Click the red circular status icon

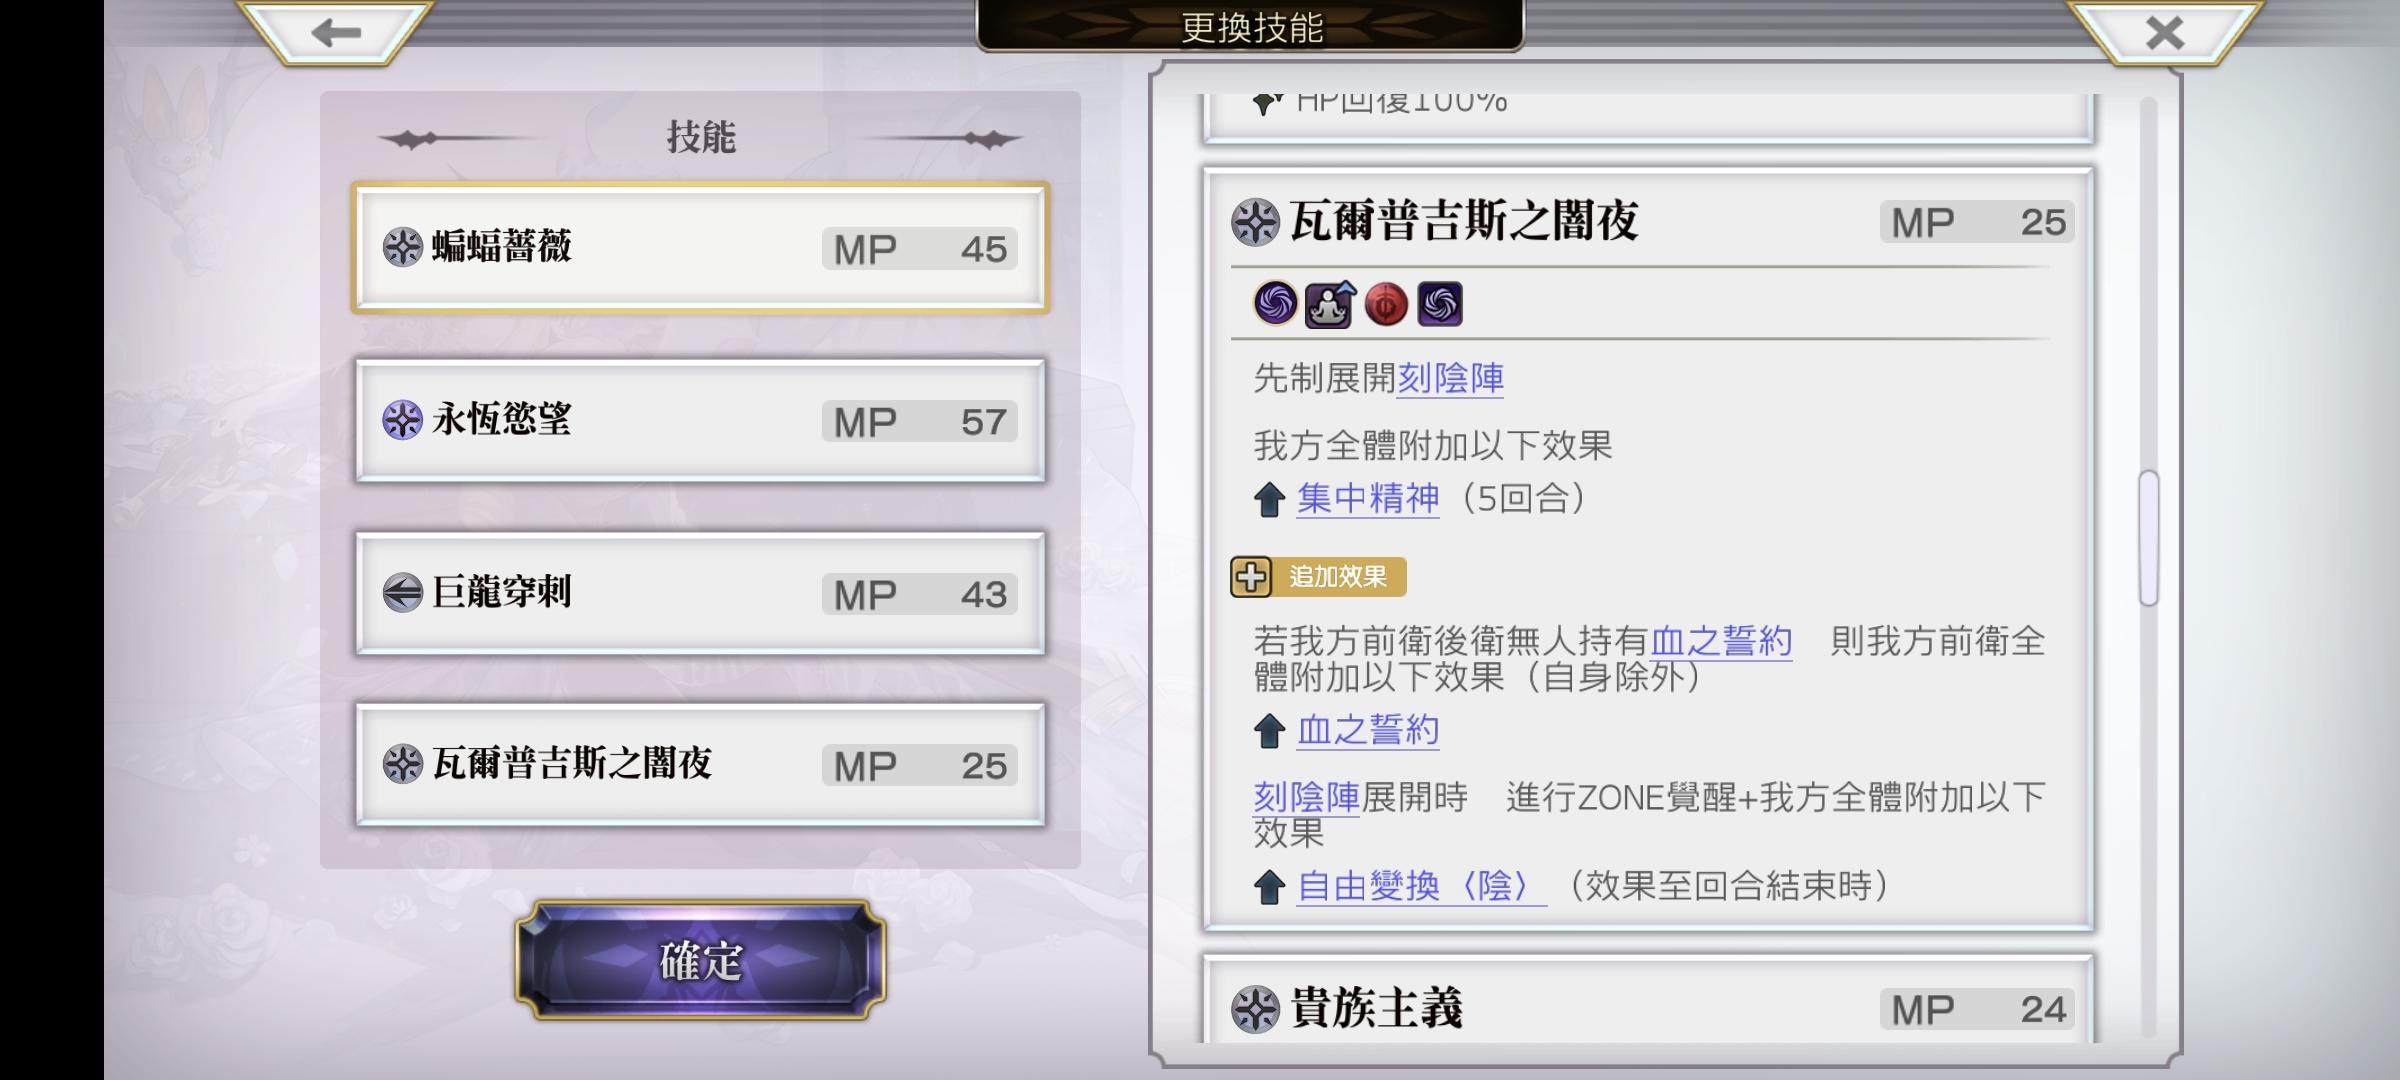click(x=1385, y=303)
